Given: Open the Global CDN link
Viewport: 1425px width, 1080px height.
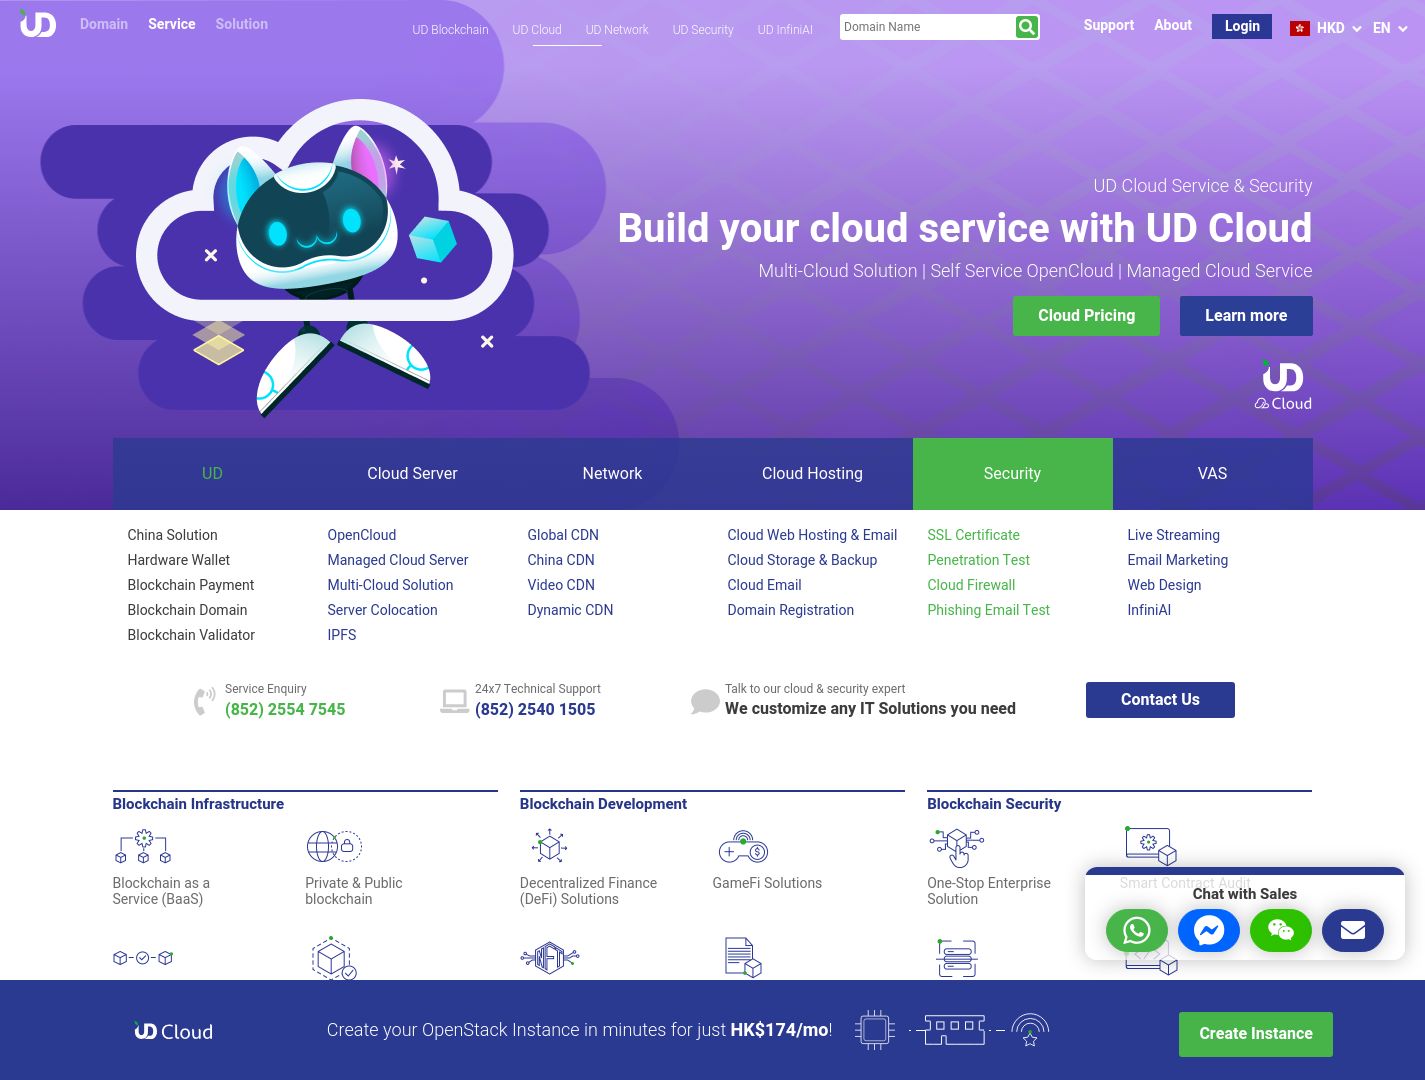Looking at the screenshot, I should [563, 535].
